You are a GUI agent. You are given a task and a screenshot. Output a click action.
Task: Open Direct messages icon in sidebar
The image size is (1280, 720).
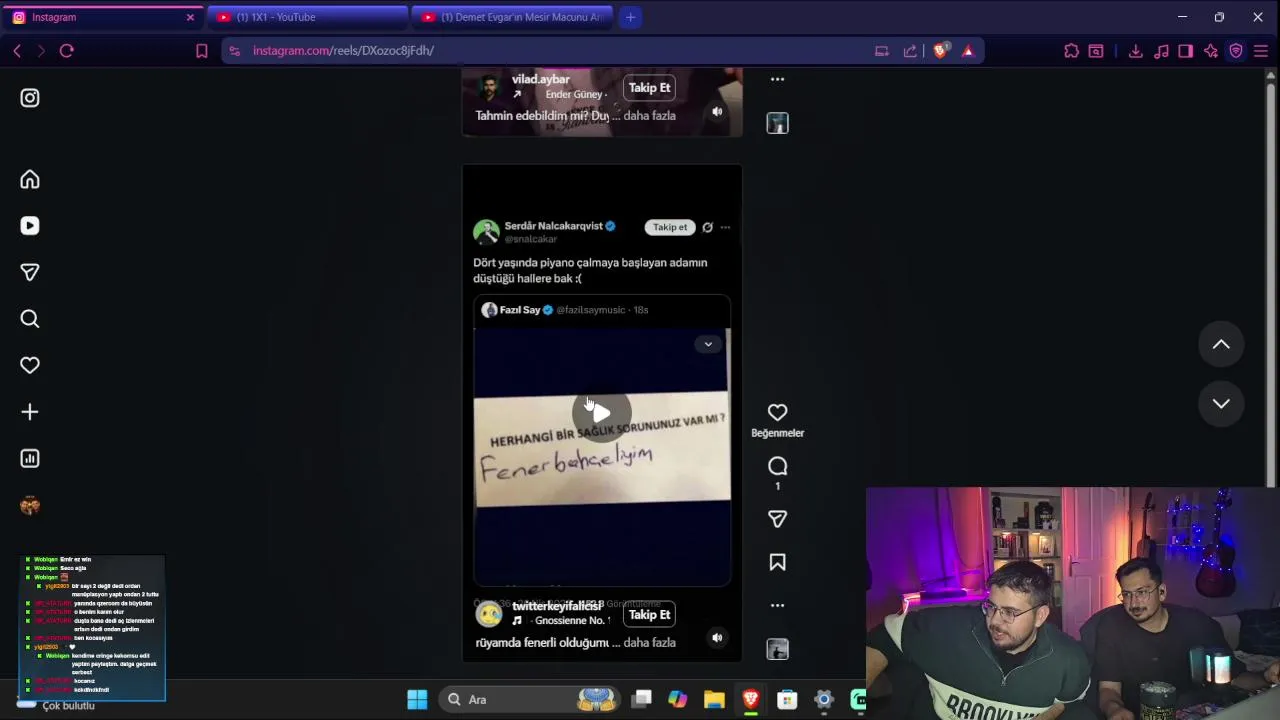[x=30, y=272]
